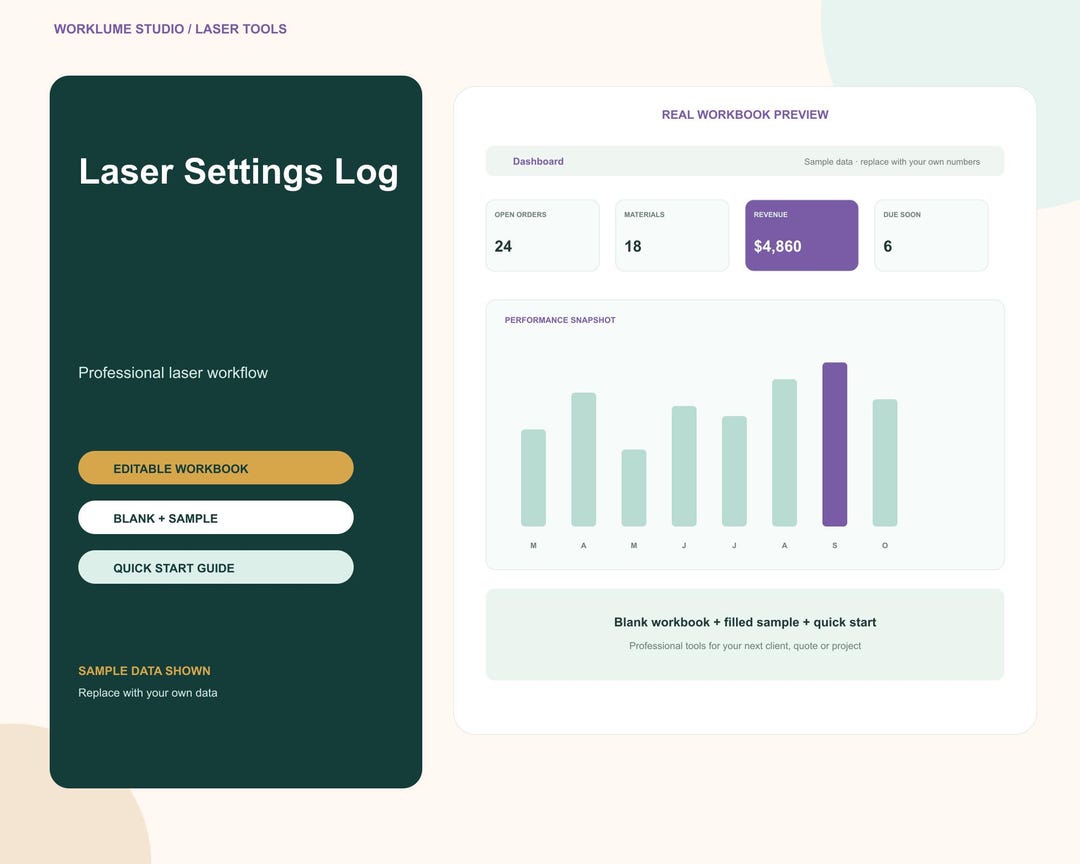Click the Laser Settings Log title
1080x864 pixels.
238,172
